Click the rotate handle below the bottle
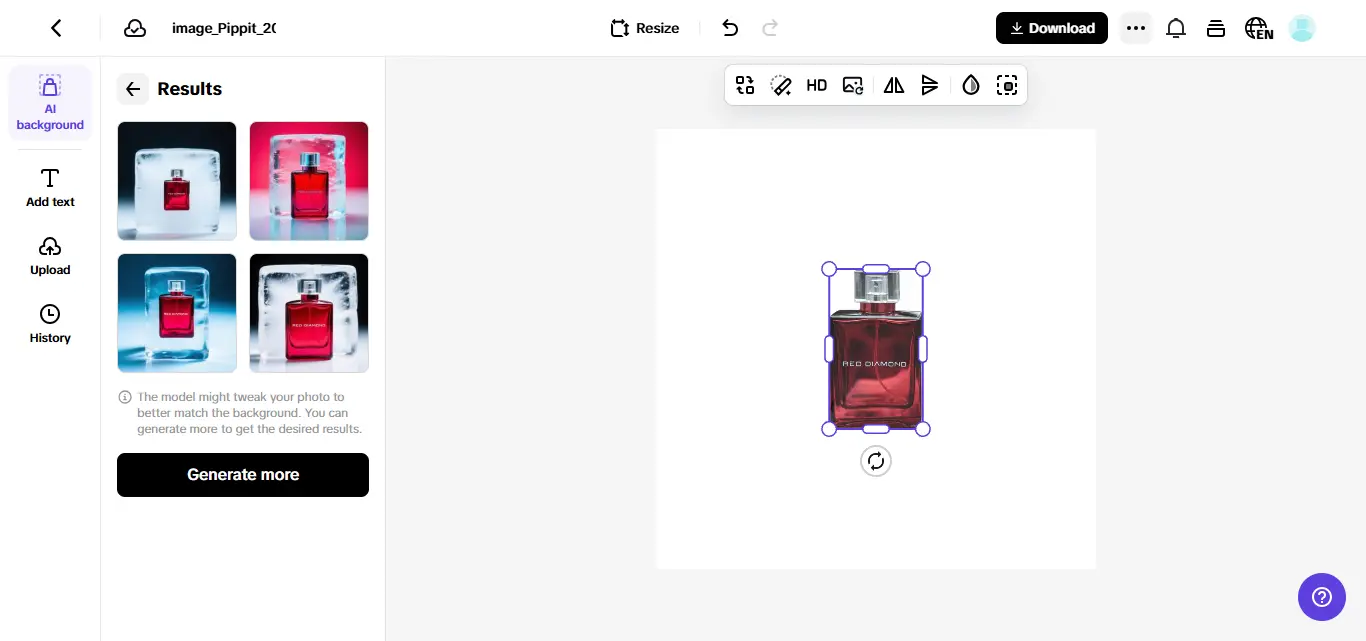Image resolution: width=1366 pixels, height=641 pixels. pos(876,461)
